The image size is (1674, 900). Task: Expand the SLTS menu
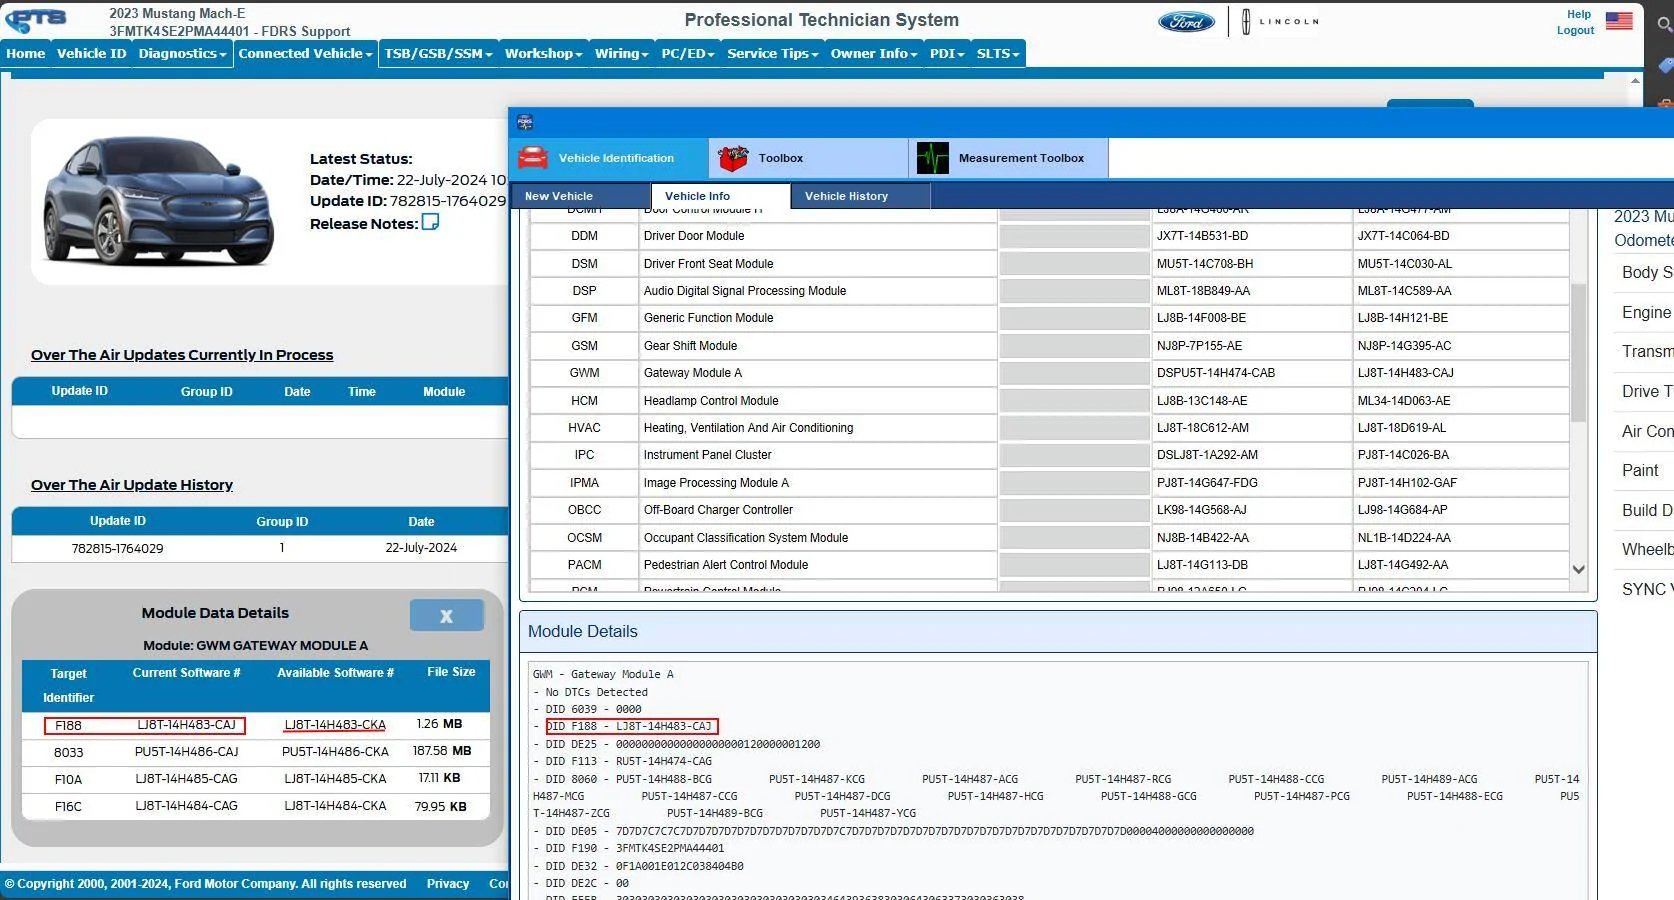click(x=997, y=54)
